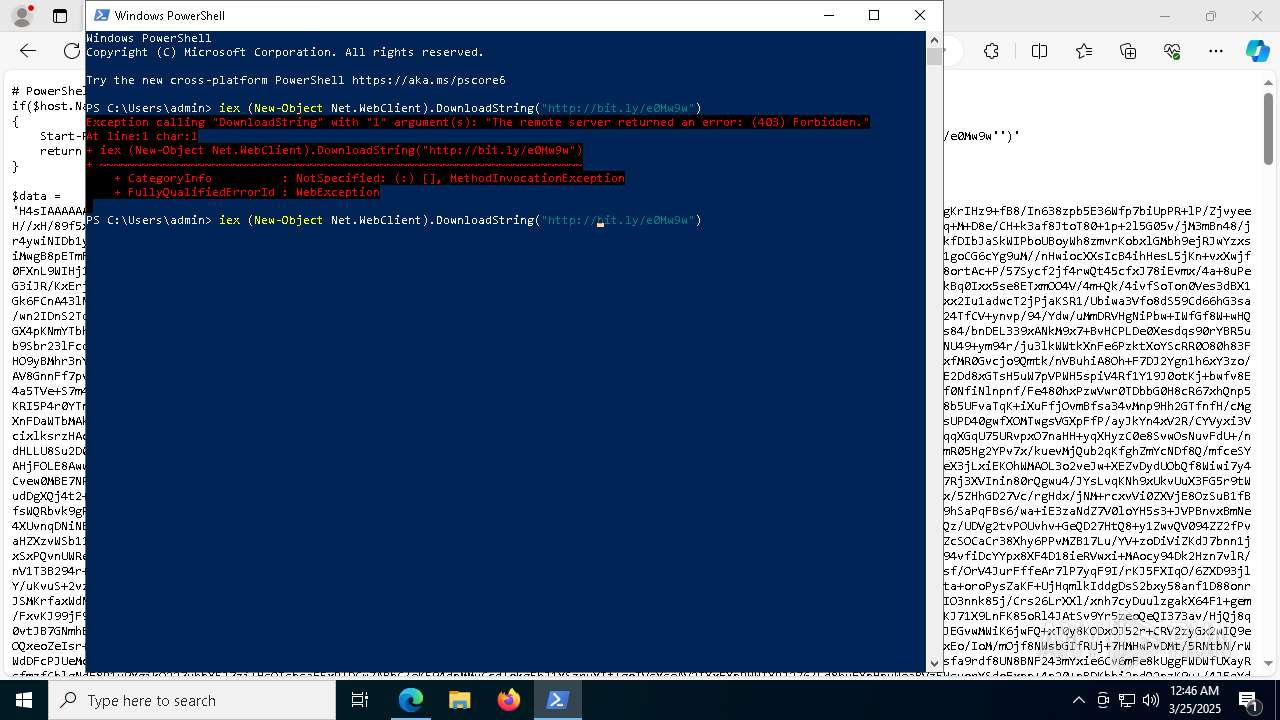Screen dimensions: 1280x720
Task: Launch Copilot in Edge sidebar
Action: coord(1258,51)
